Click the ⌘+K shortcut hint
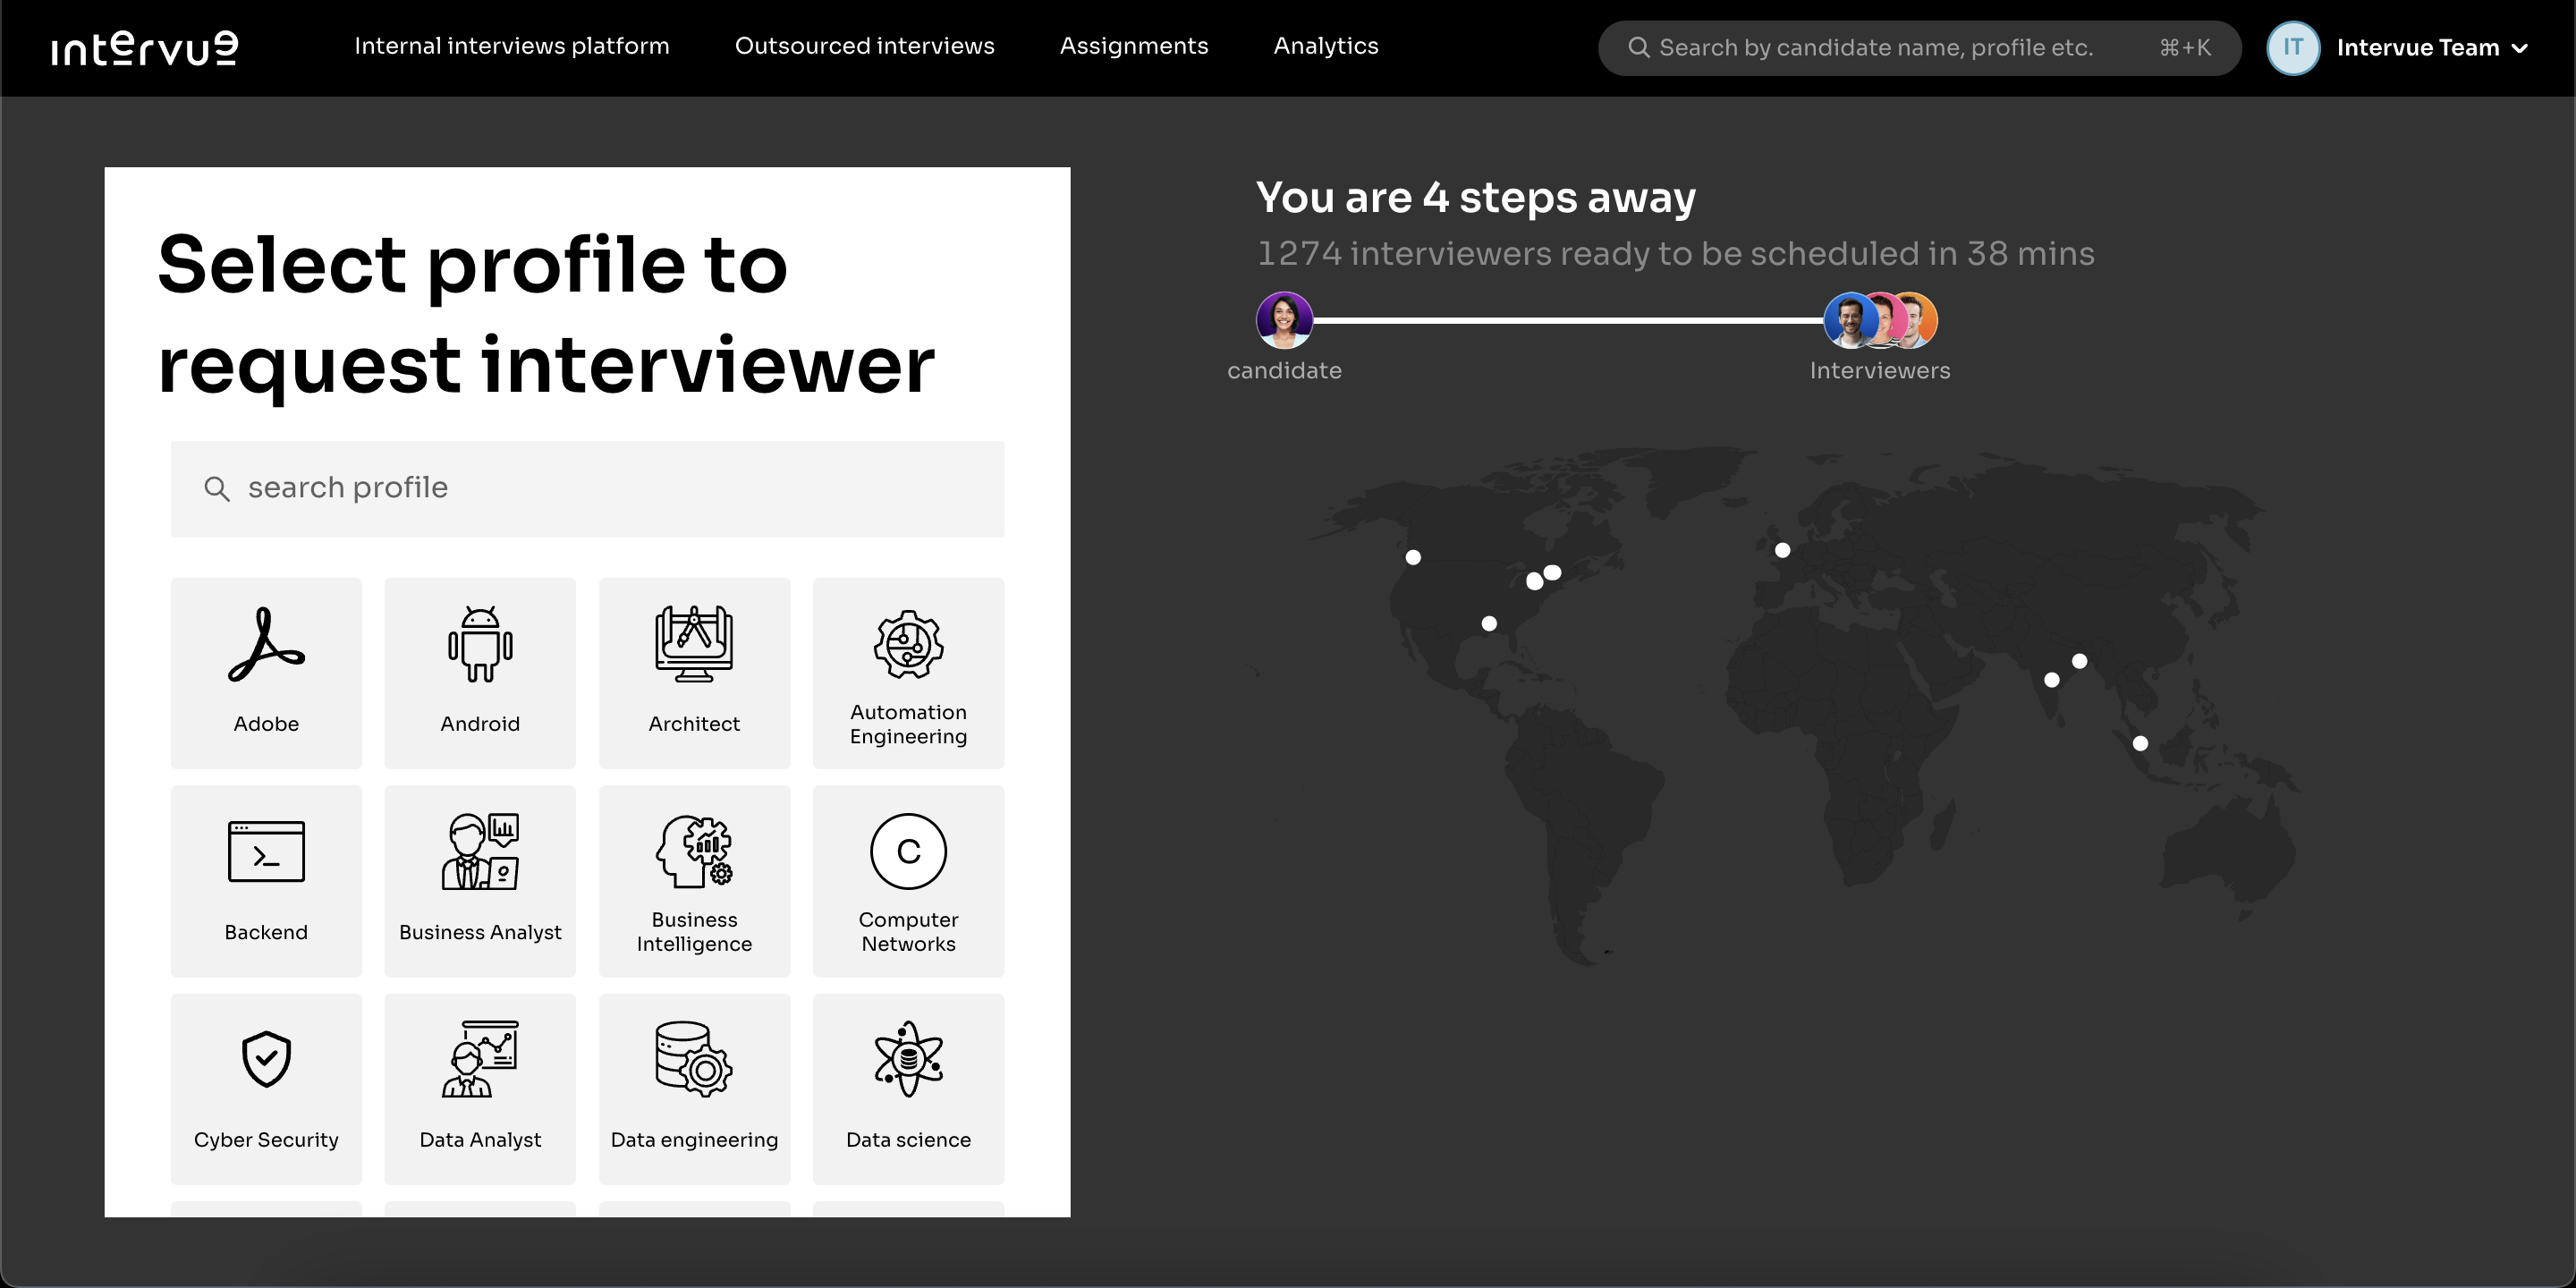 click(2185, 47)
